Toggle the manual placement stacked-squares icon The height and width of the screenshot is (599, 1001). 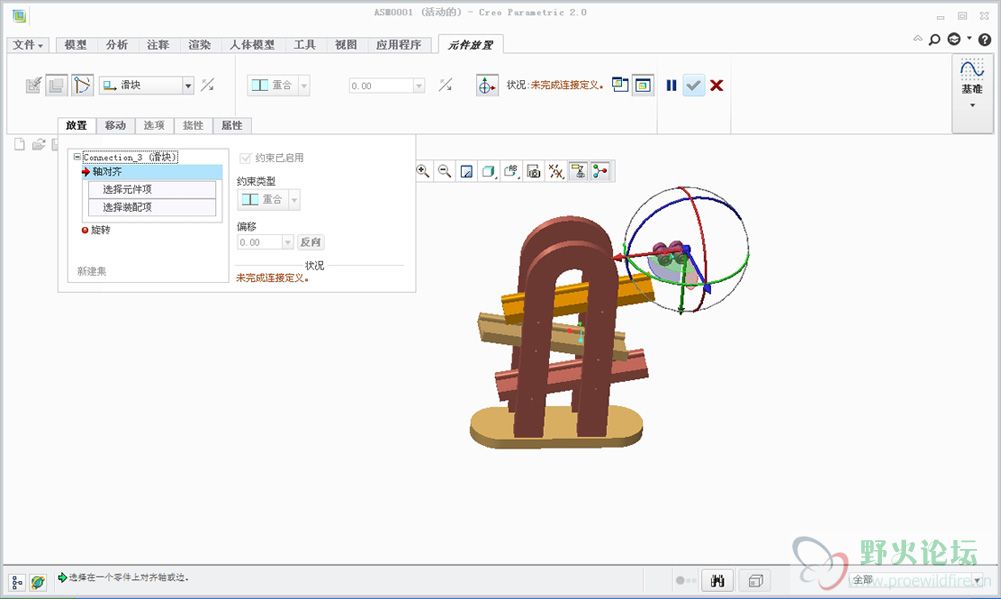click(57, 85)
